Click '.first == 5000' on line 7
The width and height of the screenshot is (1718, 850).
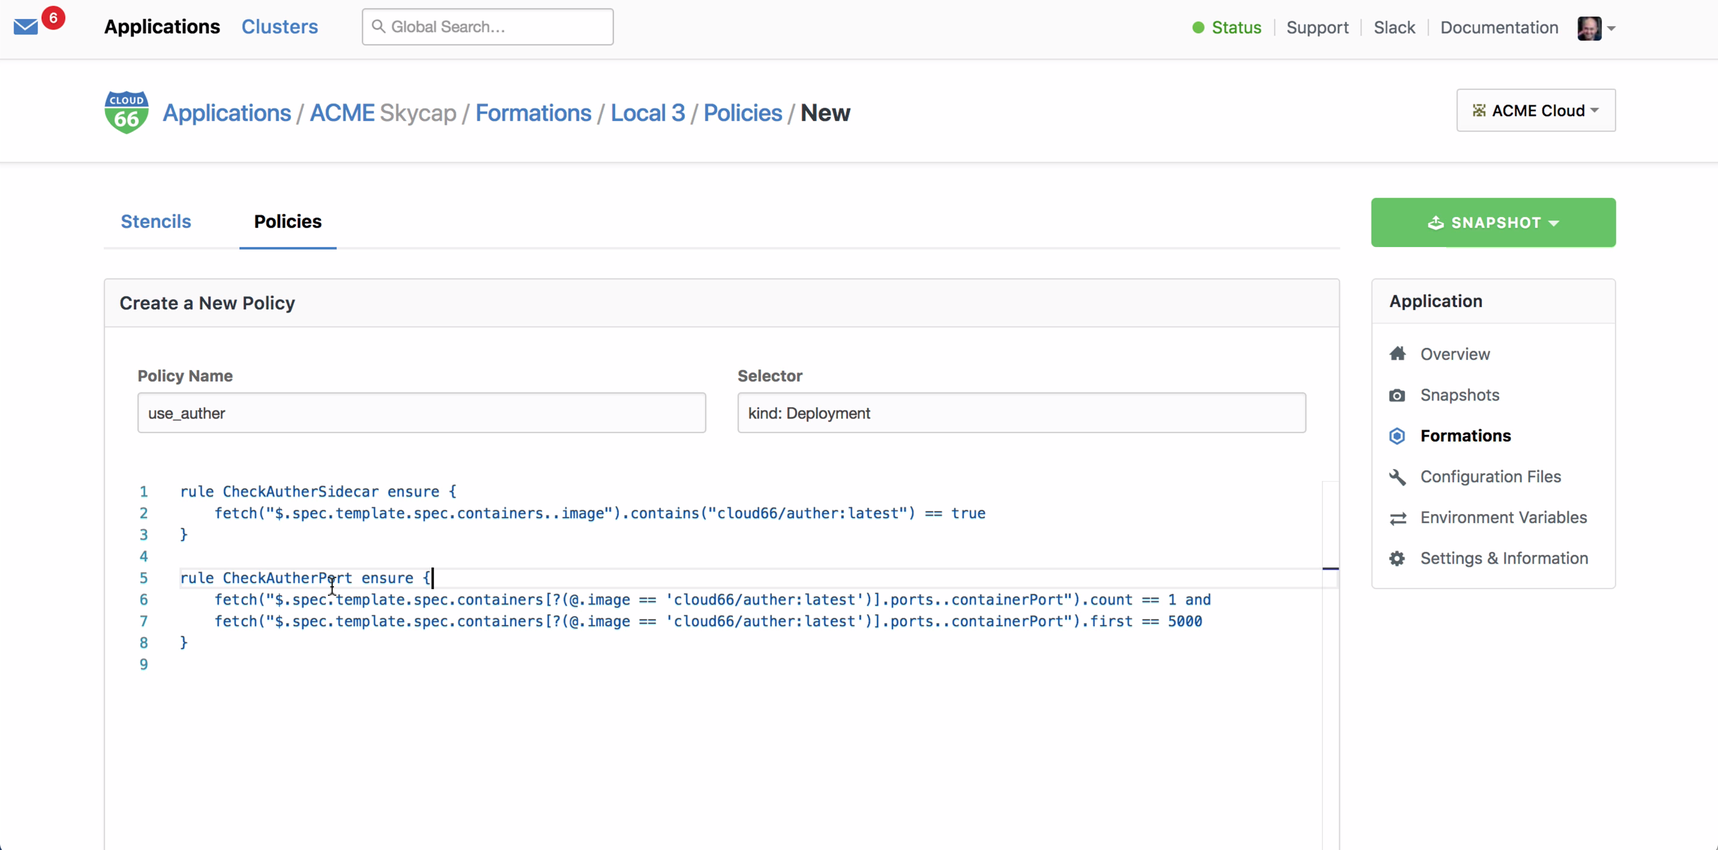point(1142,622)
